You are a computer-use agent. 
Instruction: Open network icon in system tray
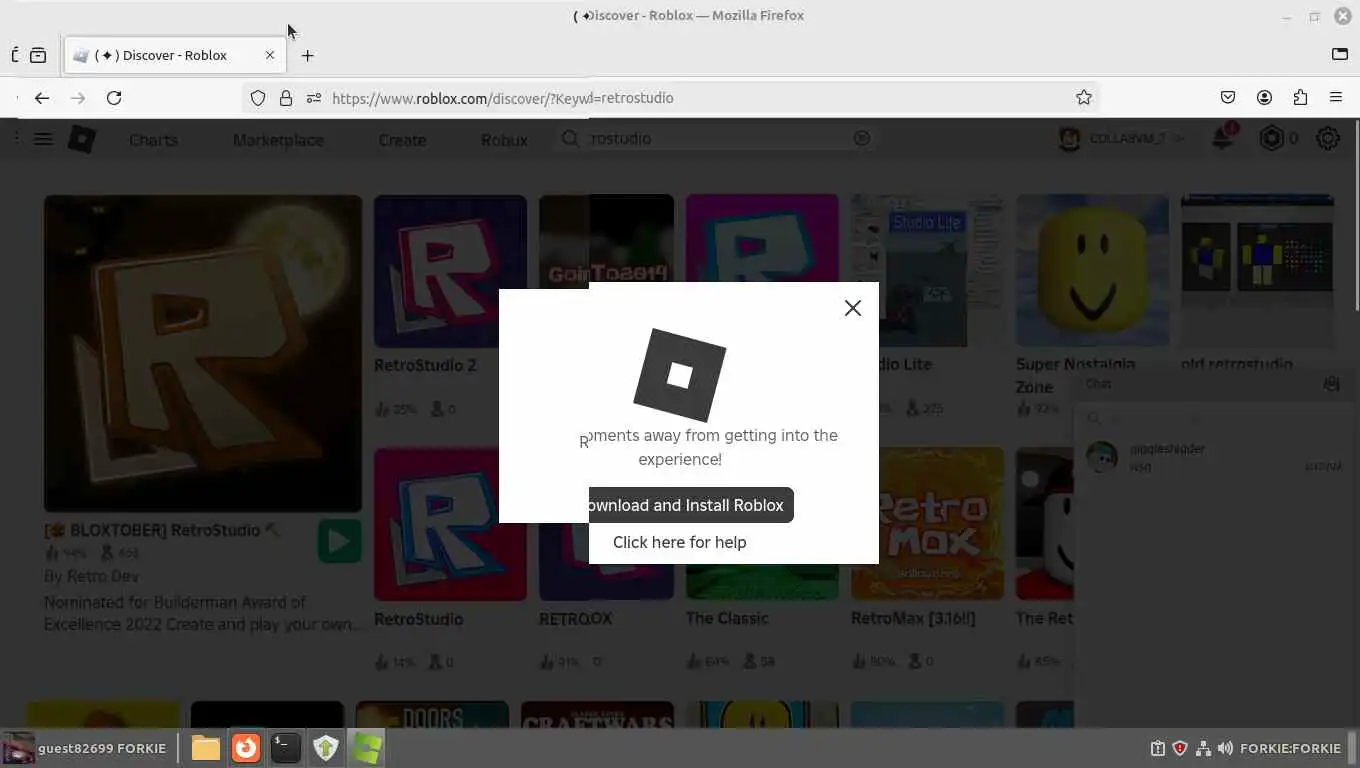click(1203, 748)
